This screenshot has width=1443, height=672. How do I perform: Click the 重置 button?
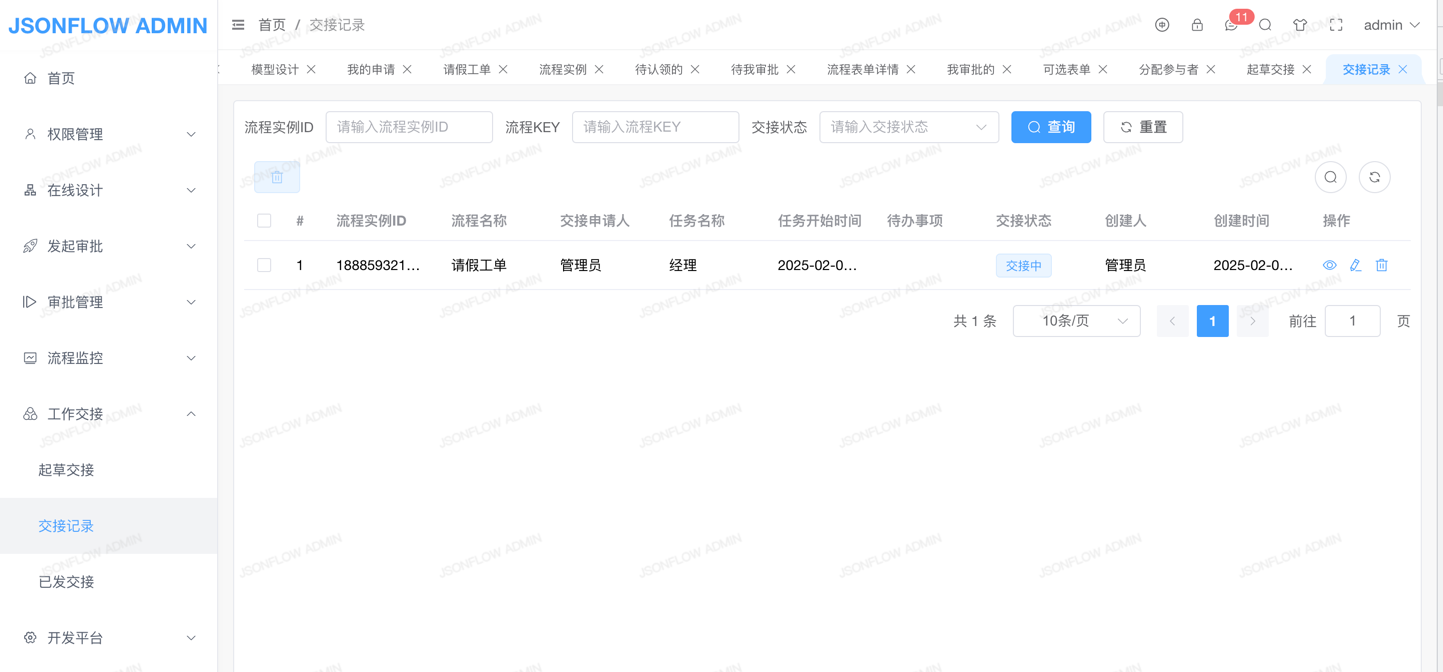pos(1142,127)
